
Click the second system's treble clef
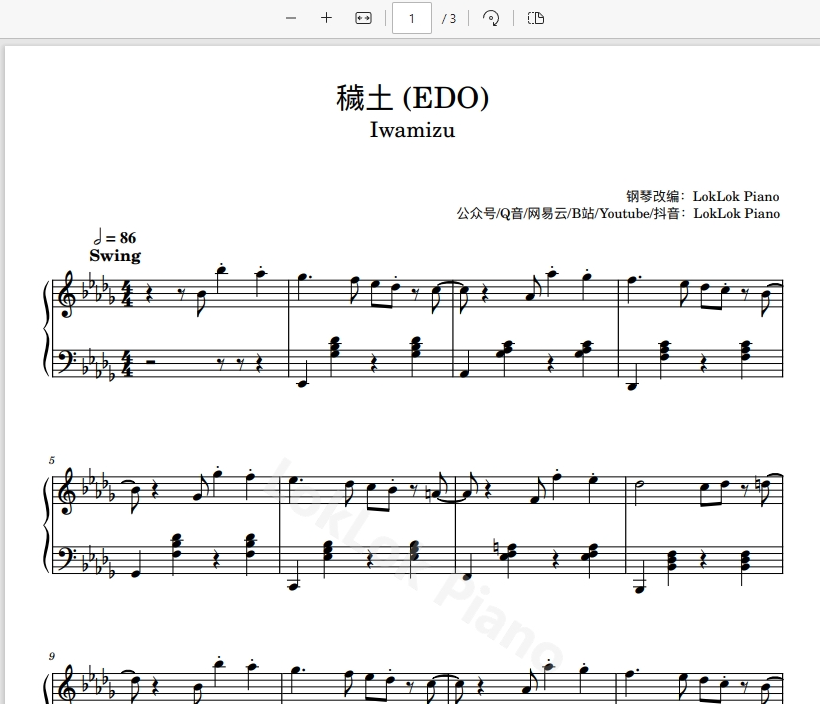point(68,490)
